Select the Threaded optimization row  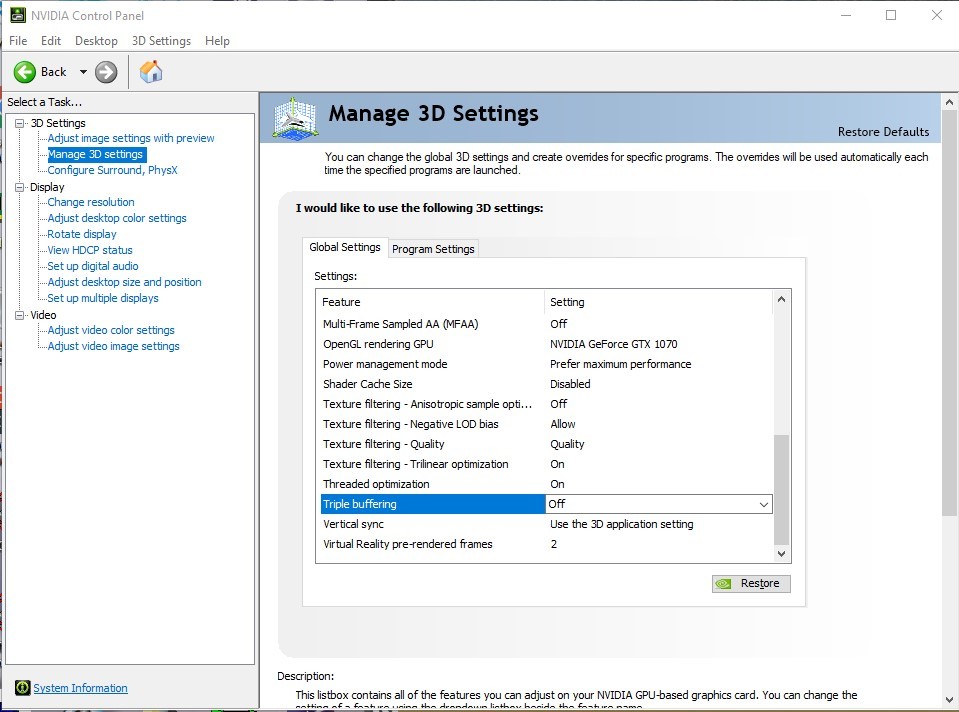point(546,484)
